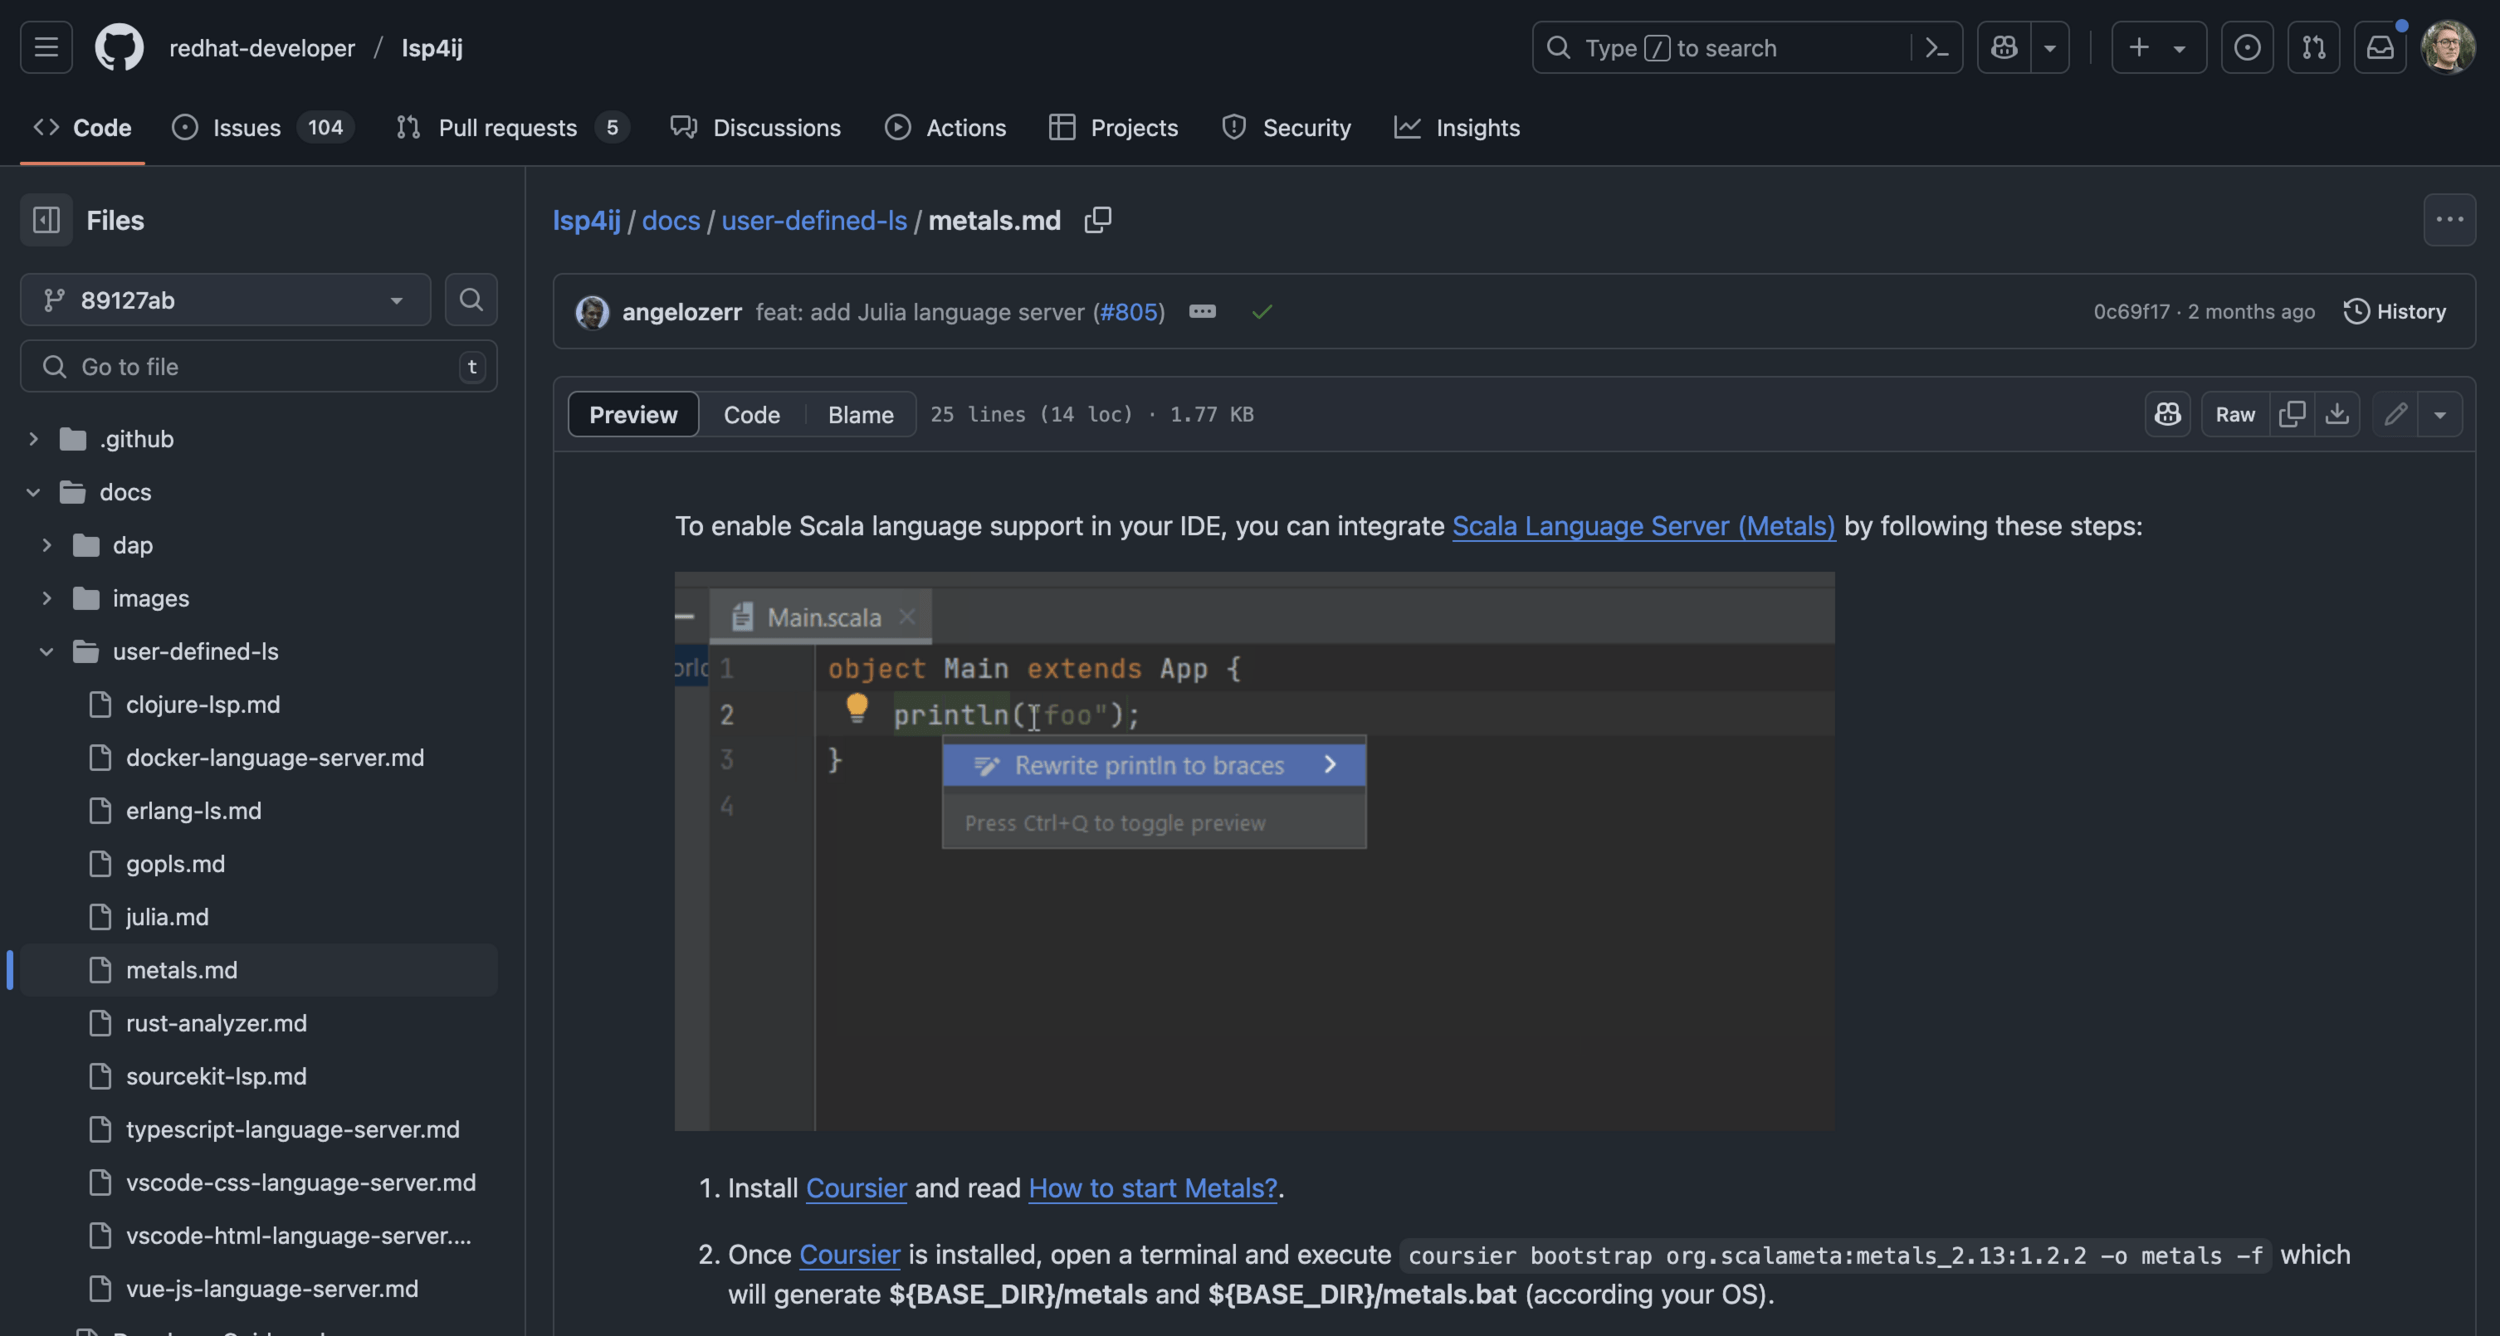Collapse the Files side panel icon
The width and height of the screenshot is (2500, 1336).
coord(46,220)
